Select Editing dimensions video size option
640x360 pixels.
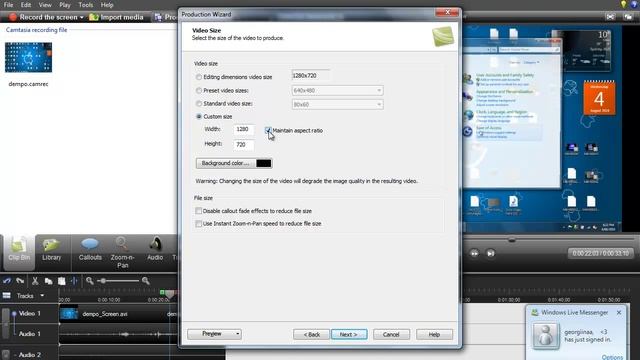199,77
